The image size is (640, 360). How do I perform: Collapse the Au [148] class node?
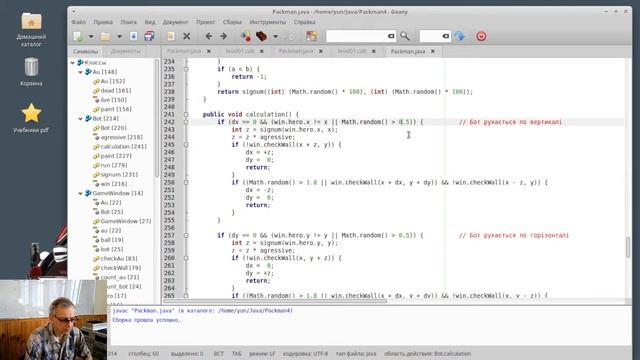tap(80, 72)
